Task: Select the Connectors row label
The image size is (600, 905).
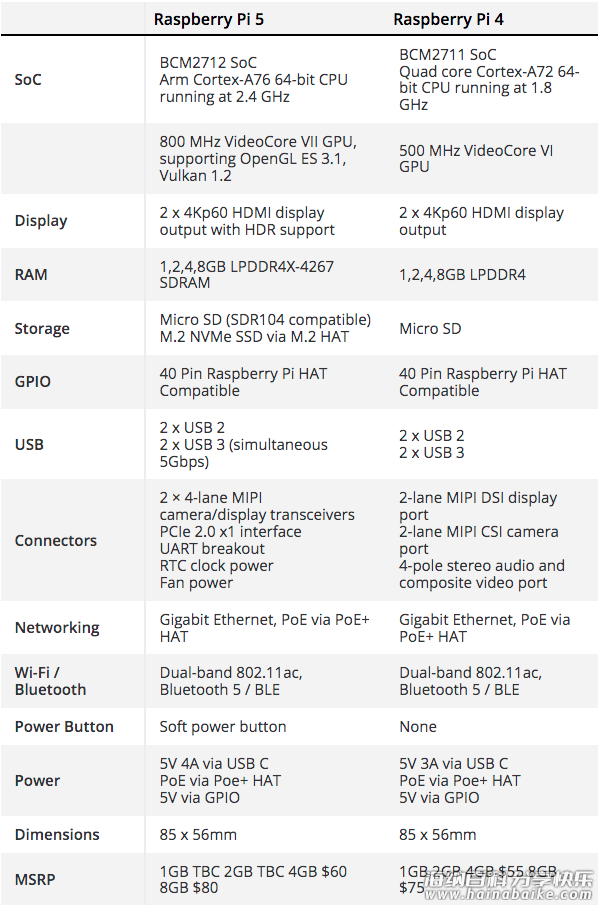Action: (x=56, y=540)
